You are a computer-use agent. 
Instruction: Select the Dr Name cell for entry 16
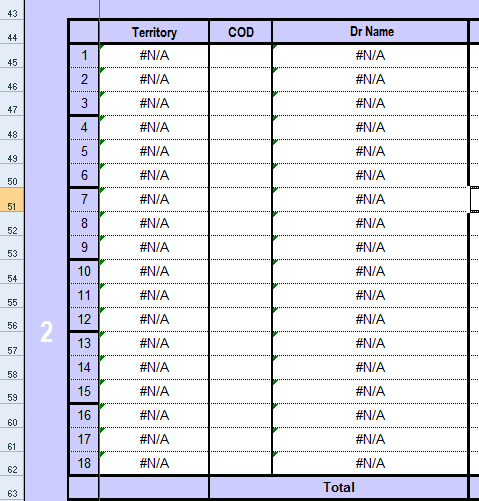(370, 415)
